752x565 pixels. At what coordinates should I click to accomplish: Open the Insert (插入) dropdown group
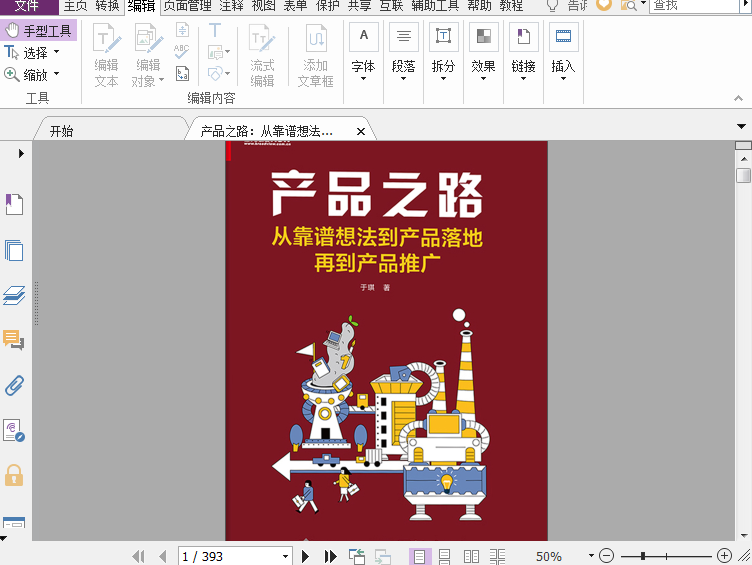pos(564,53)
